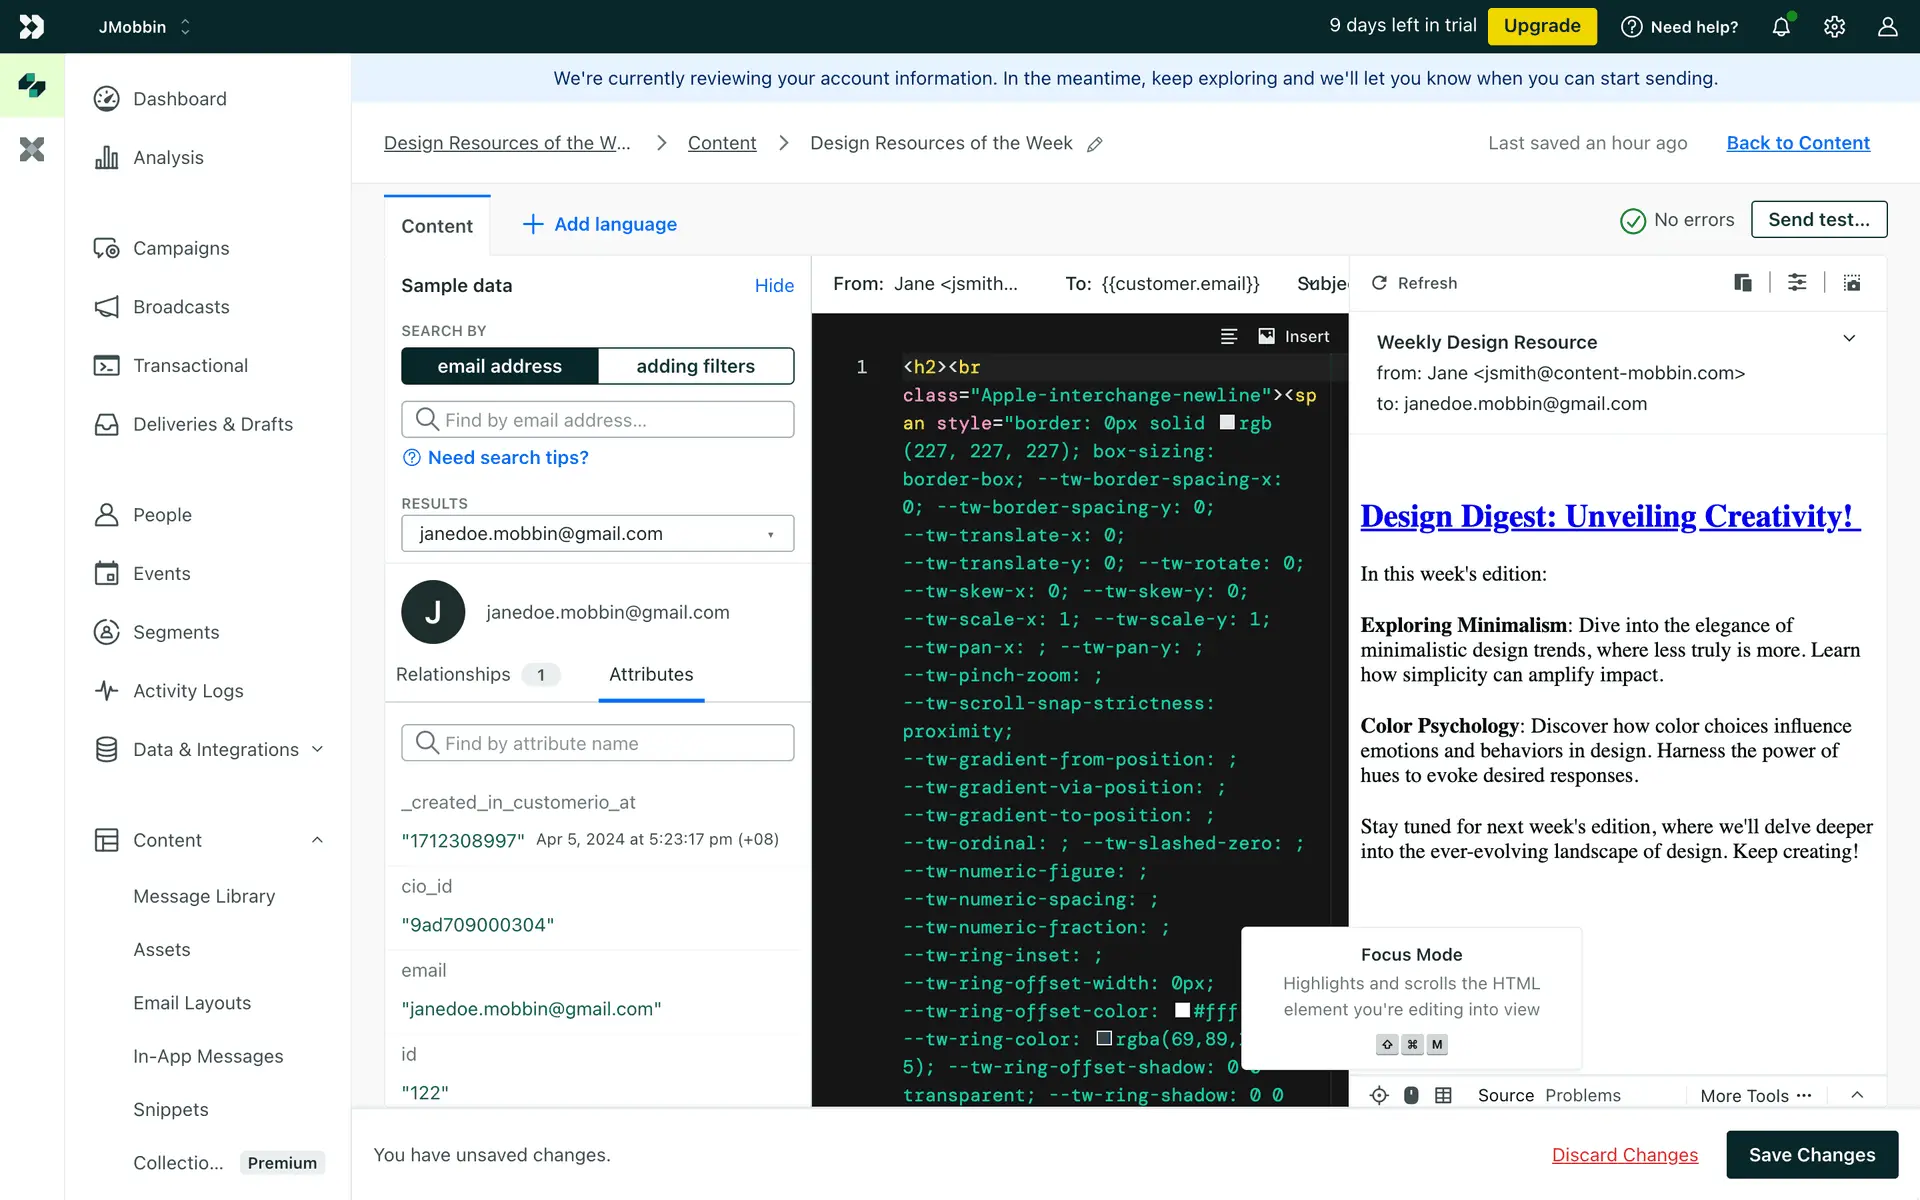
Task: Open Activity Logs from sidebar
Action: 188,691
